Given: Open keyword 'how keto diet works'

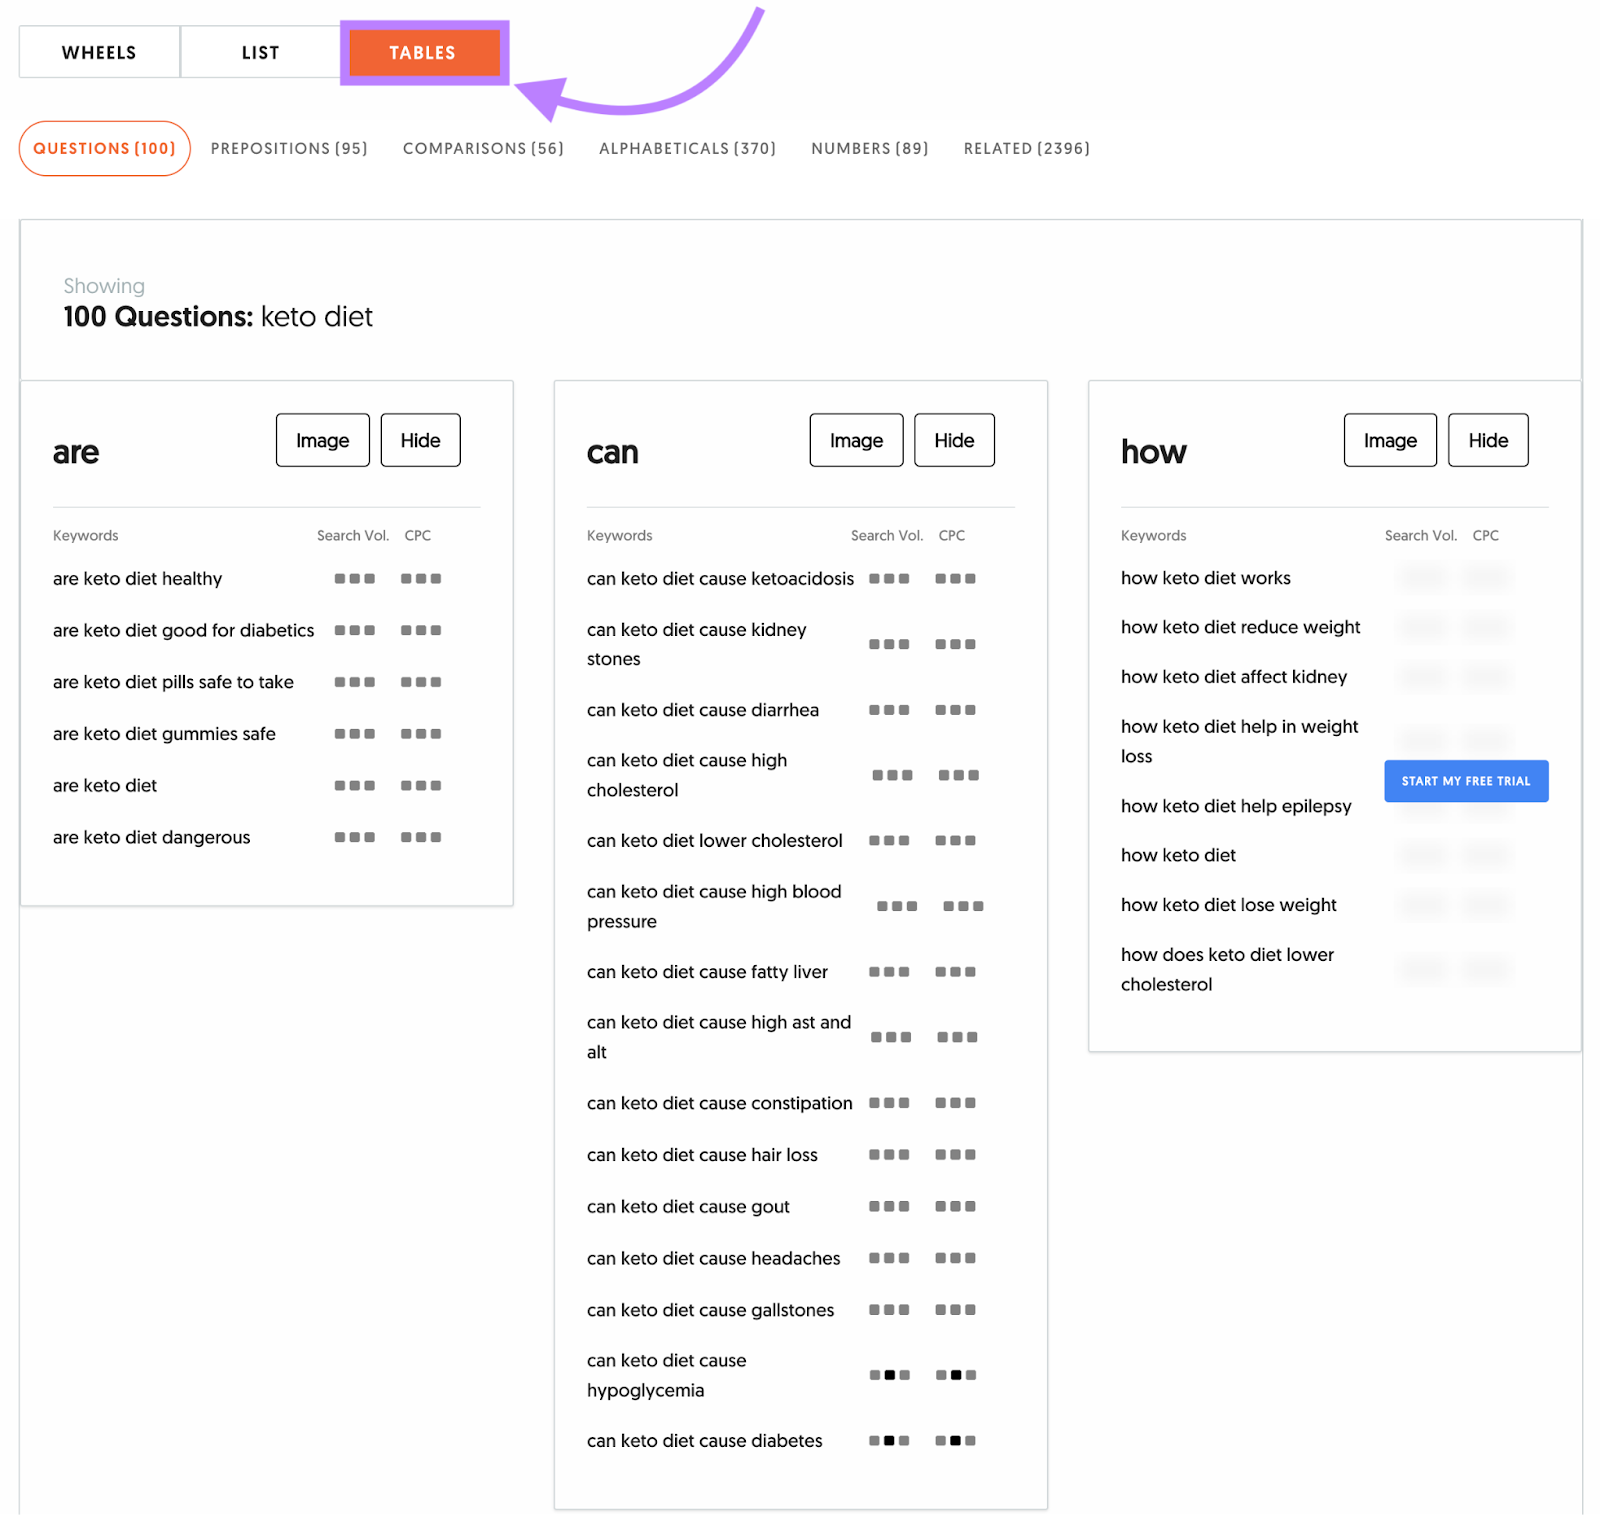Looking at the screenshot, I should tap(1206, 577).
